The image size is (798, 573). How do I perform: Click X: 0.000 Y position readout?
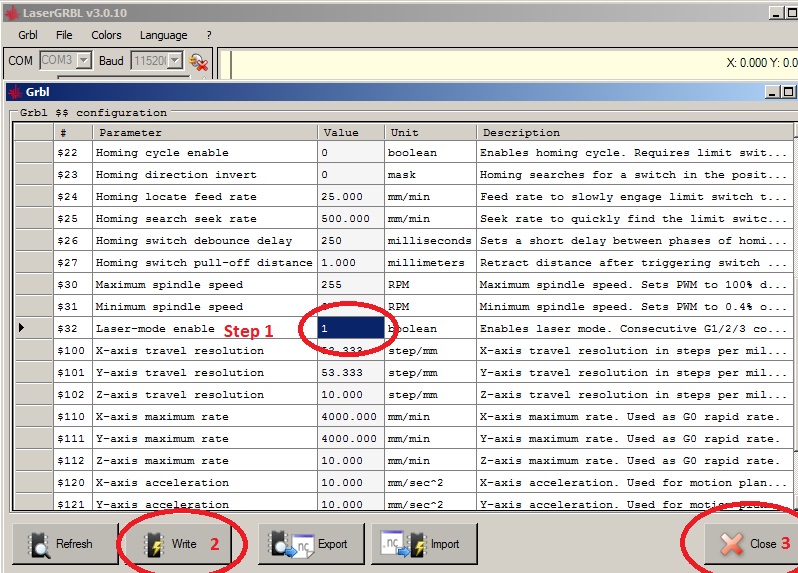tap(761, 63)
